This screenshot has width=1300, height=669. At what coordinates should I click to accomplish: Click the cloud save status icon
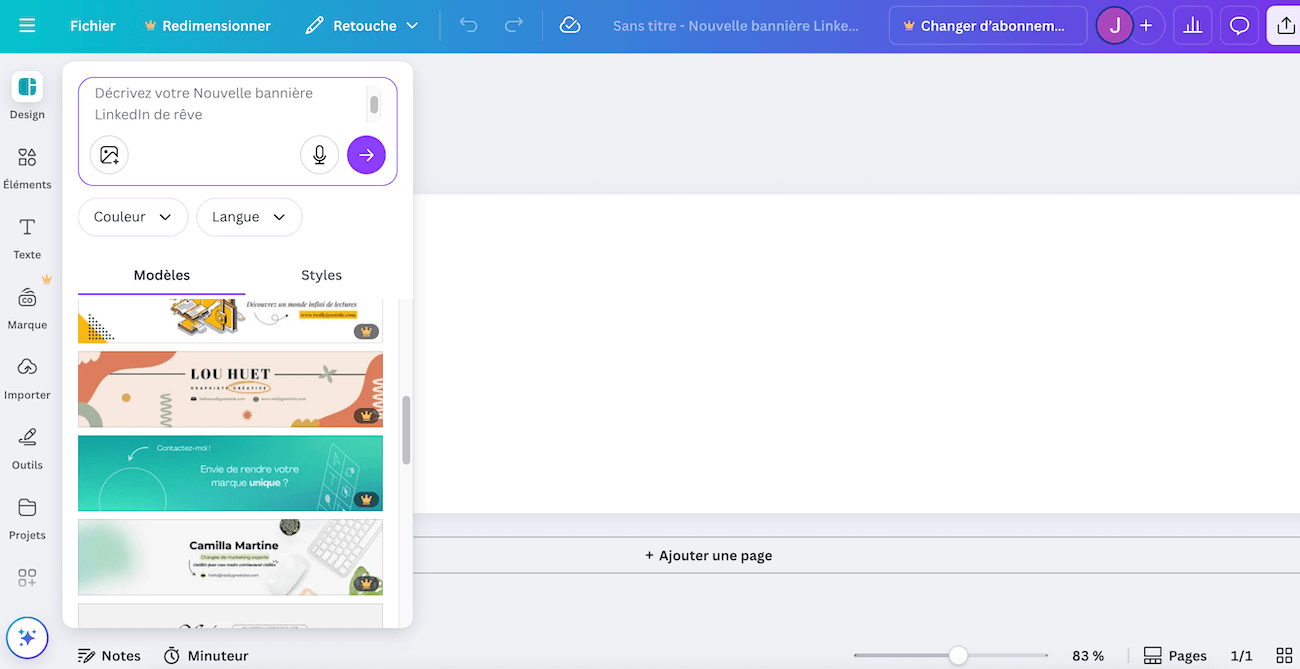[570, 25]
